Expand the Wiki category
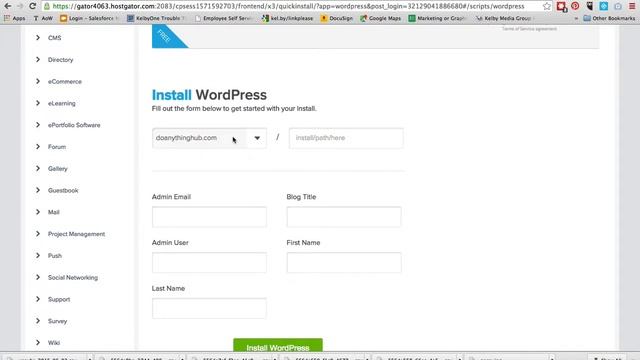The image size is (640, 360). (x=48, y=343)
